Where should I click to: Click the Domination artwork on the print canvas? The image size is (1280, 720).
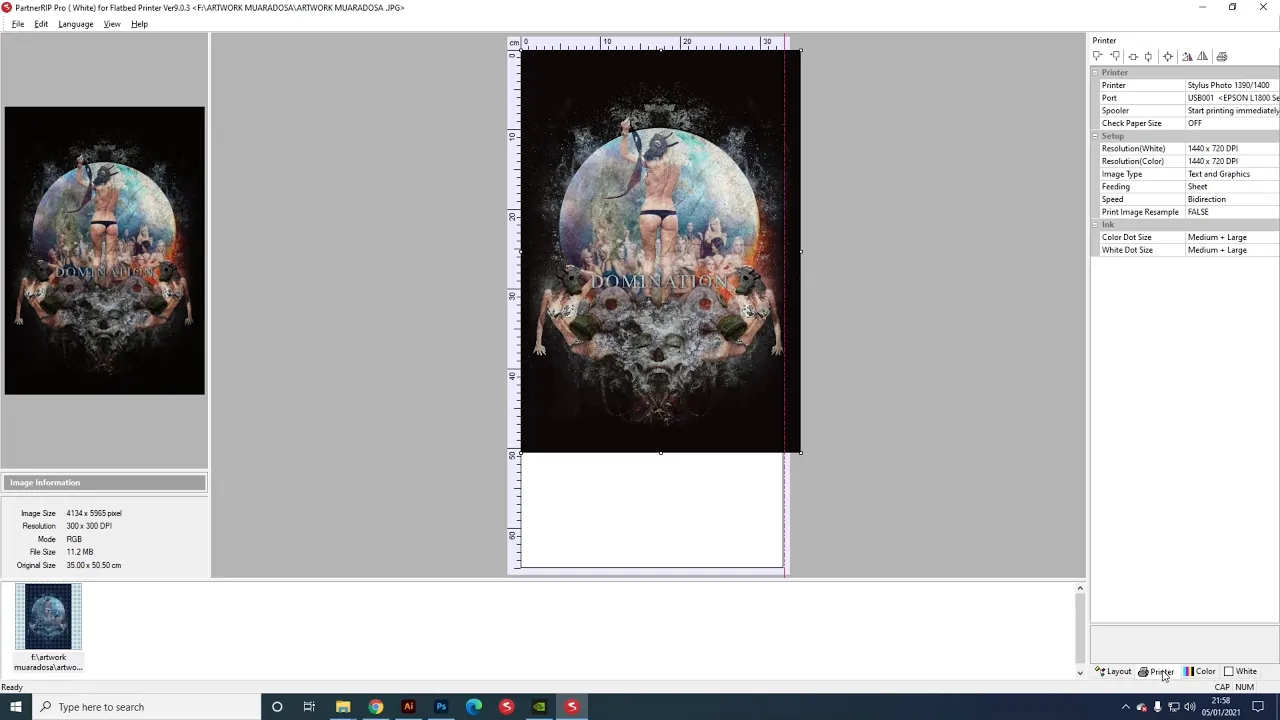click(660, 252)
